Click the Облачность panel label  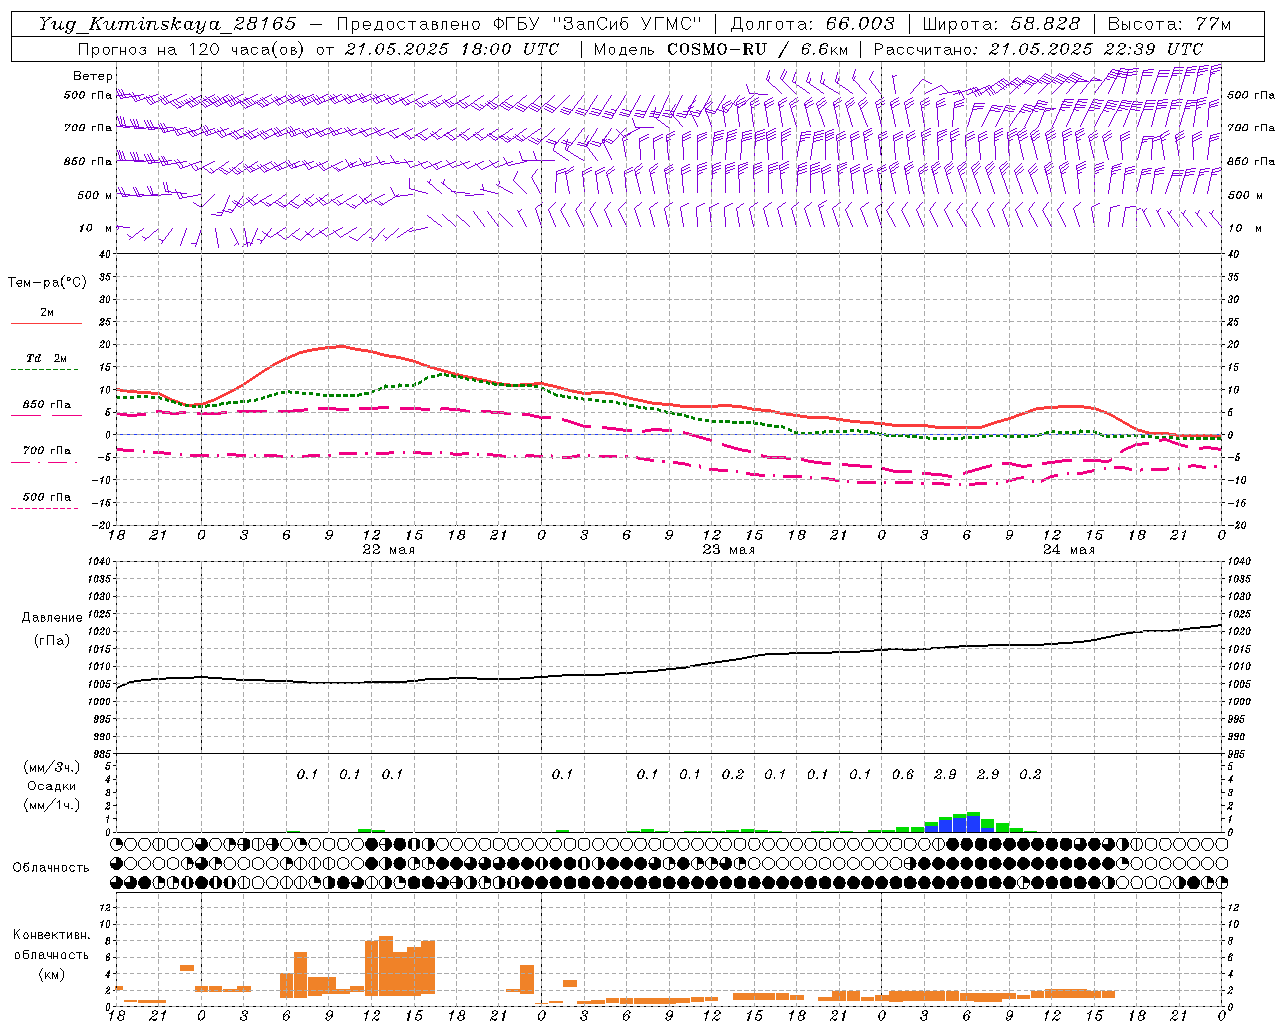point(51,868)
